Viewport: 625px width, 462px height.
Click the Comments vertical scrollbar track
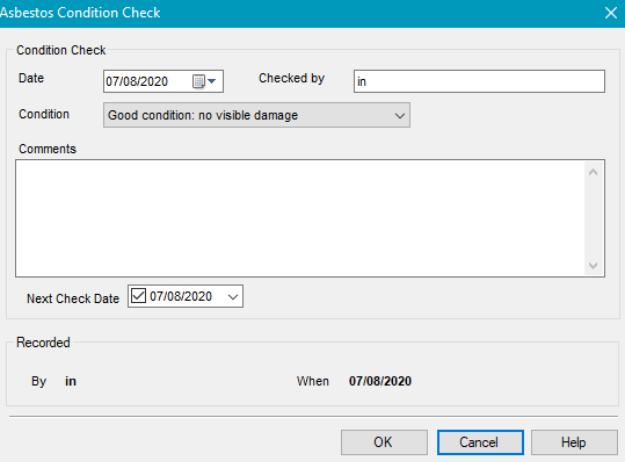click(593, 218)
